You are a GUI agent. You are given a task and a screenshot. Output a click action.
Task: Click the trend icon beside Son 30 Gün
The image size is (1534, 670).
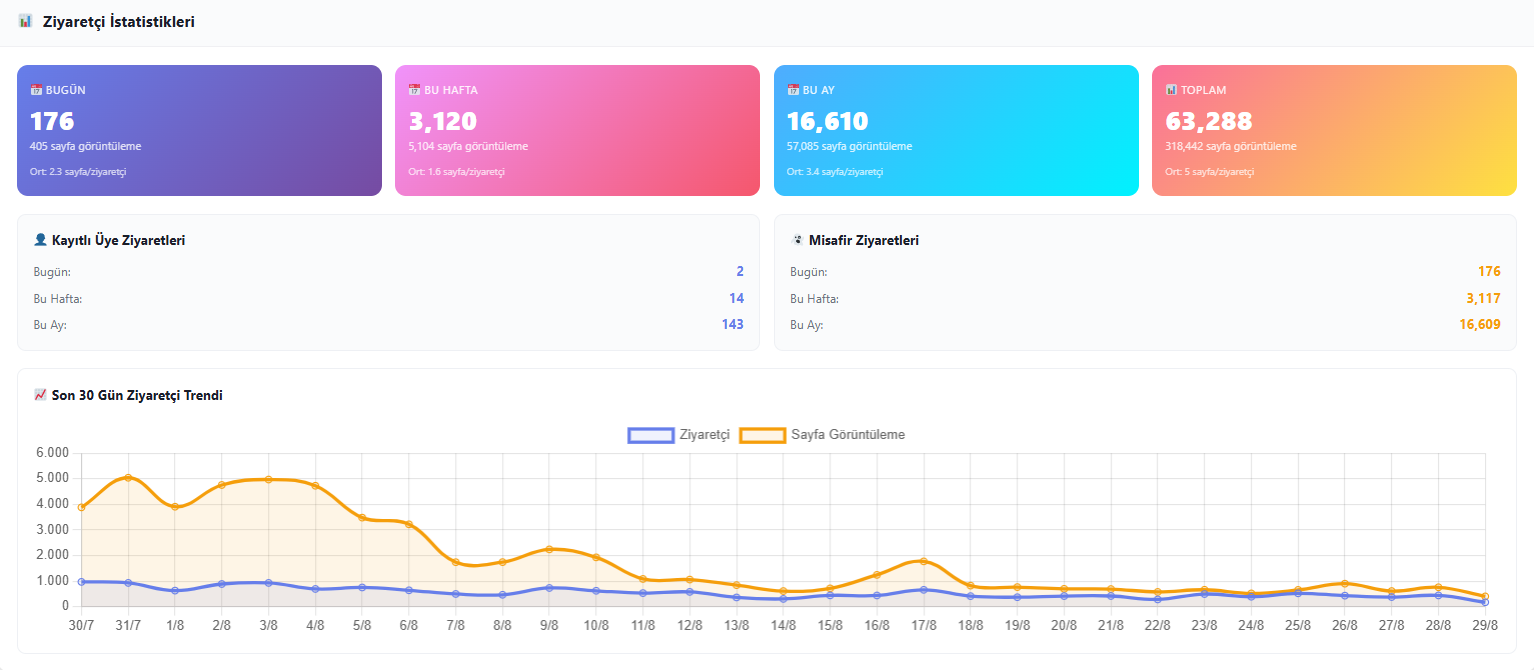pos(40,395)
